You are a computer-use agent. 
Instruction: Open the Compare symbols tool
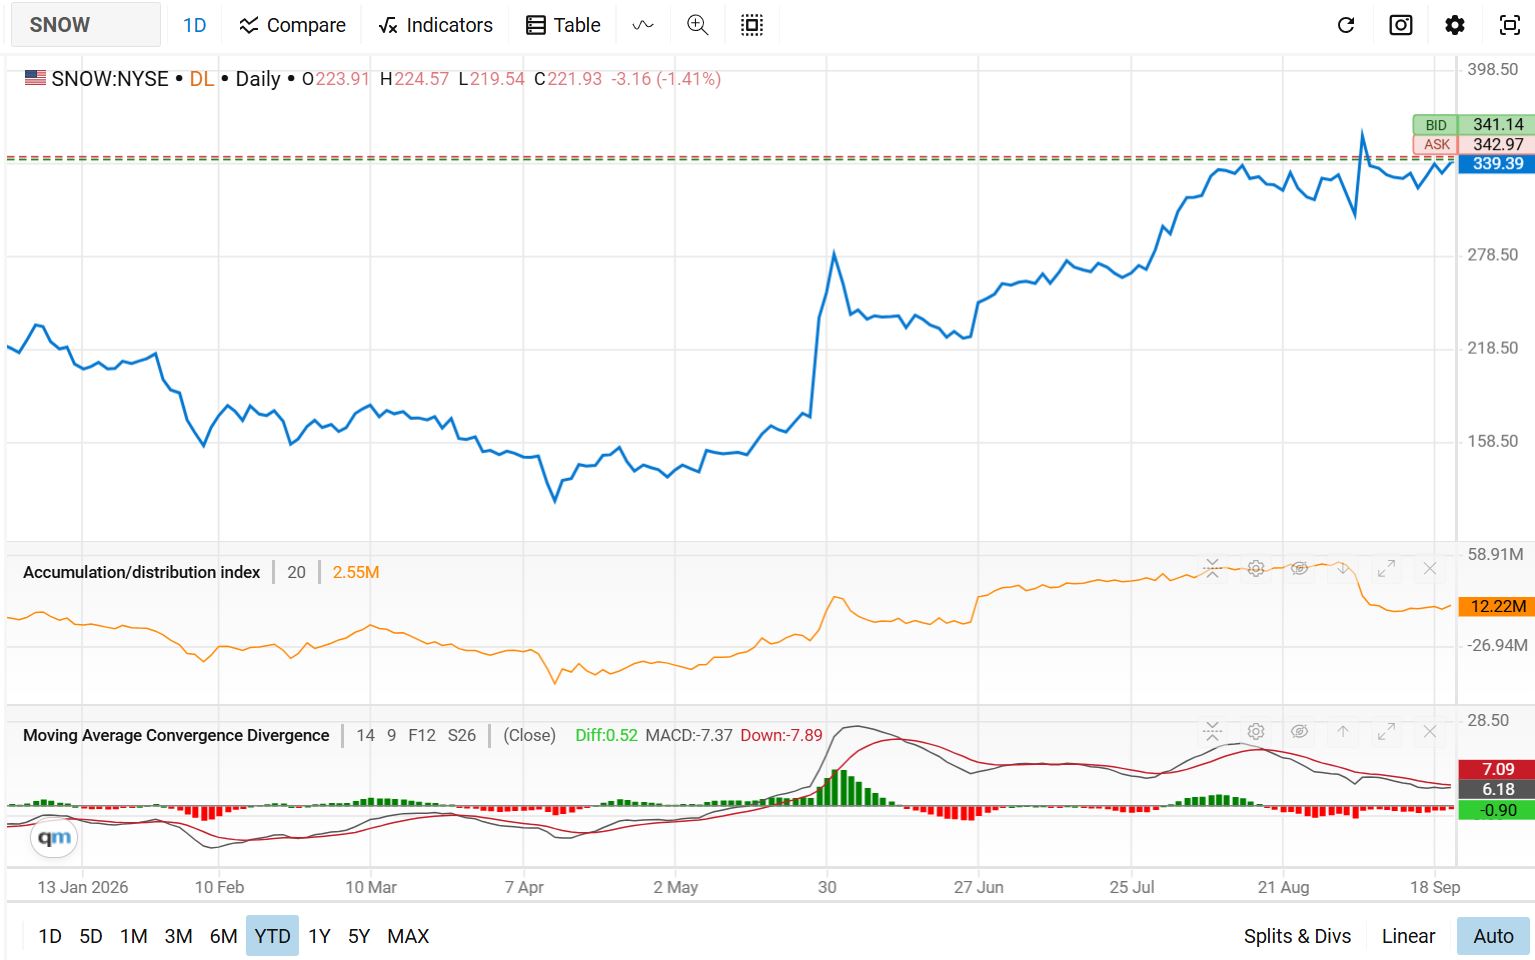[292, 25]
